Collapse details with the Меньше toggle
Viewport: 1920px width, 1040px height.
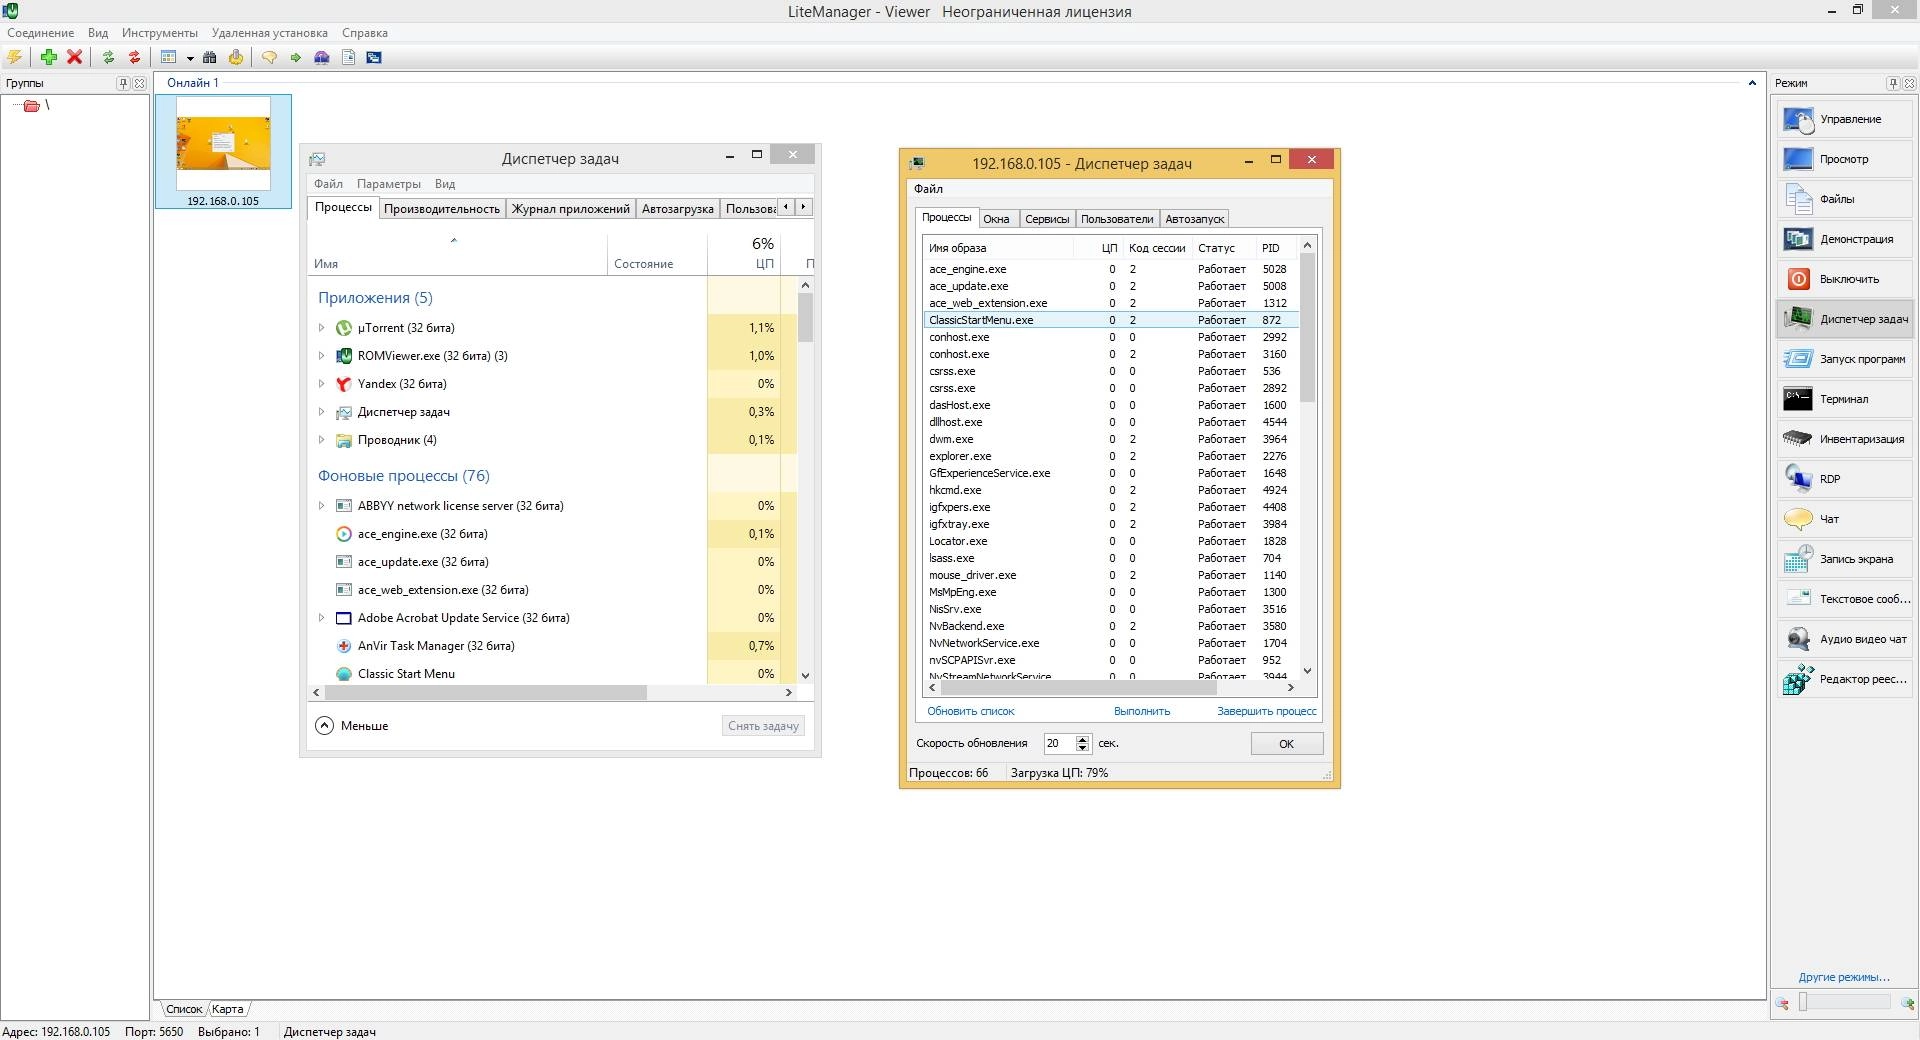352,726
